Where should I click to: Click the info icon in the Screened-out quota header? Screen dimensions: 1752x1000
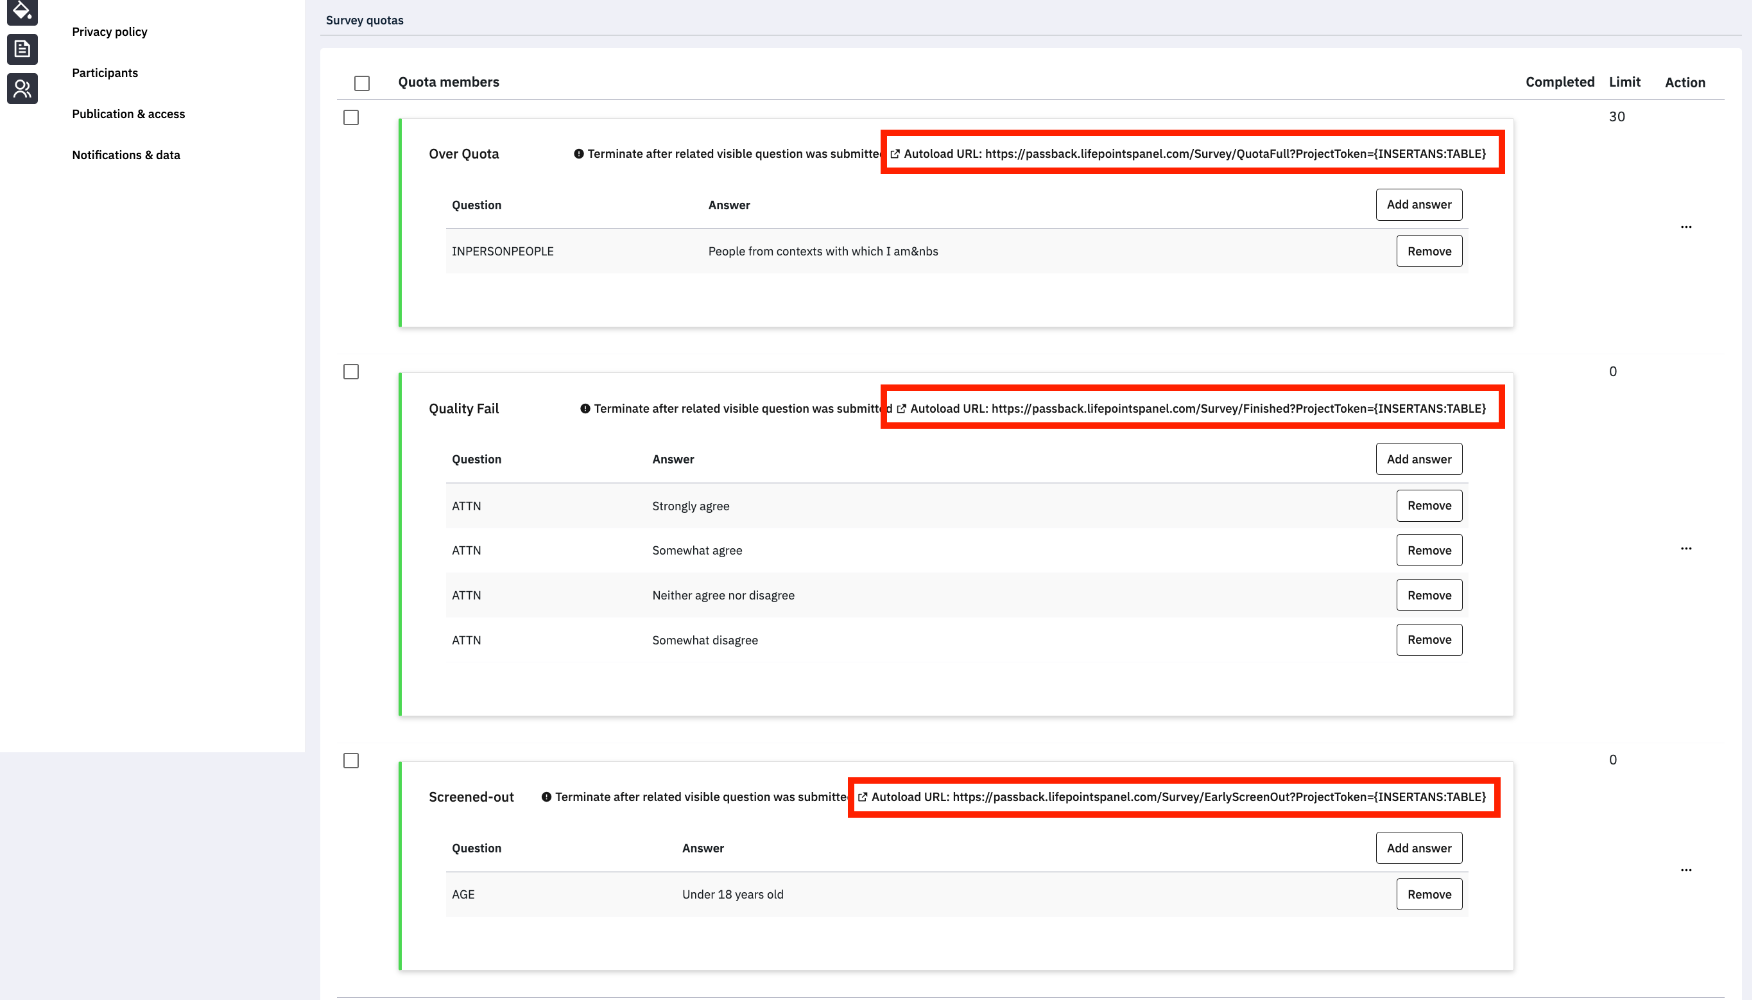point(546,797)
